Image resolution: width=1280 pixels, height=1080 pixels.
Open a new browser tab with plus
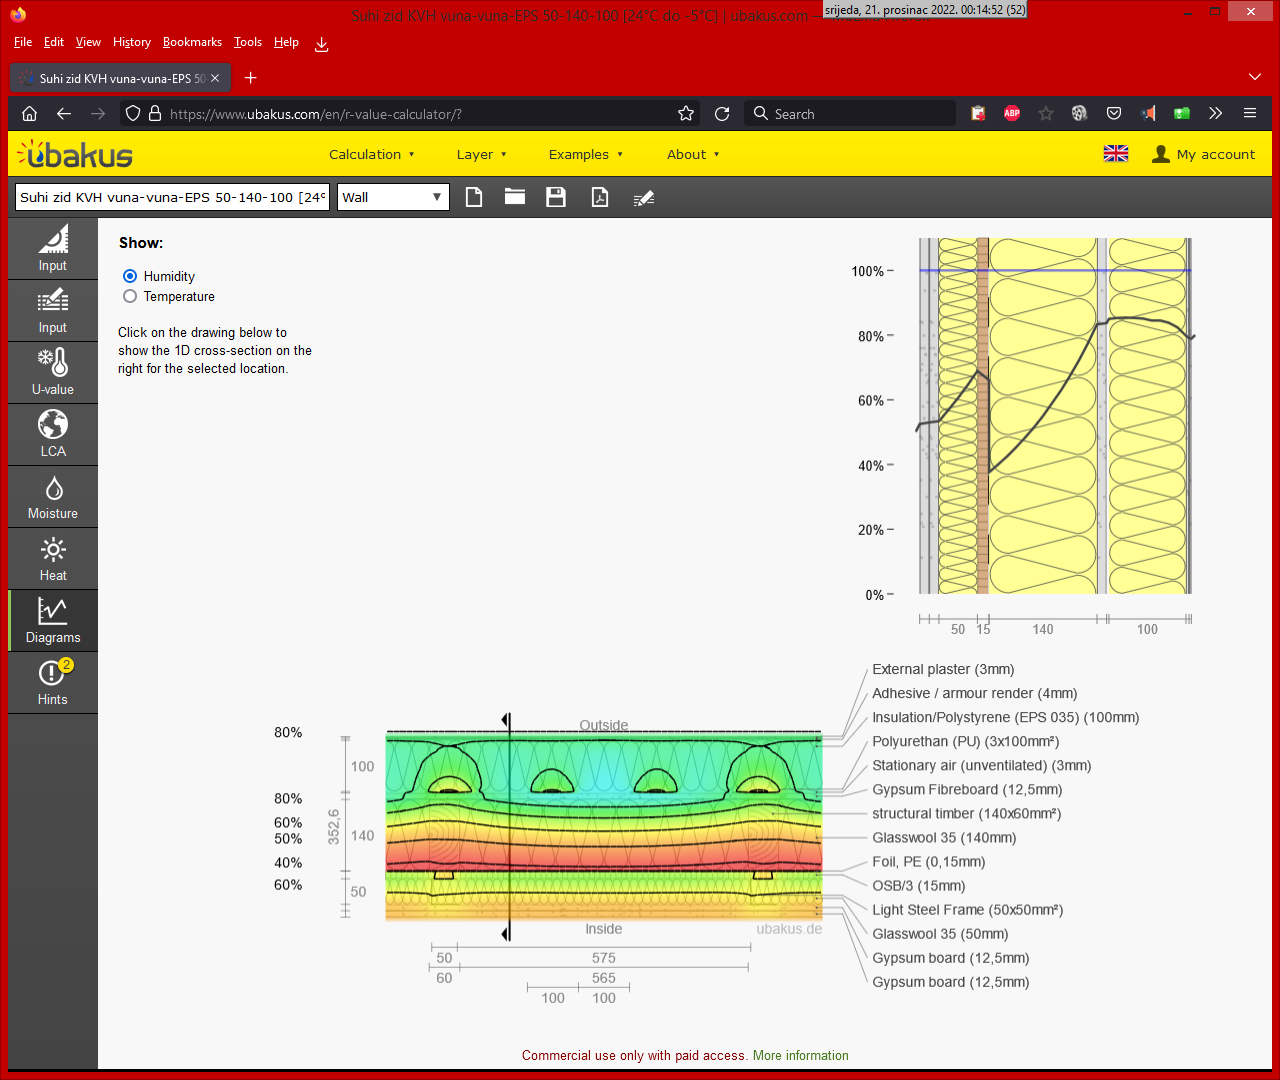251,78
